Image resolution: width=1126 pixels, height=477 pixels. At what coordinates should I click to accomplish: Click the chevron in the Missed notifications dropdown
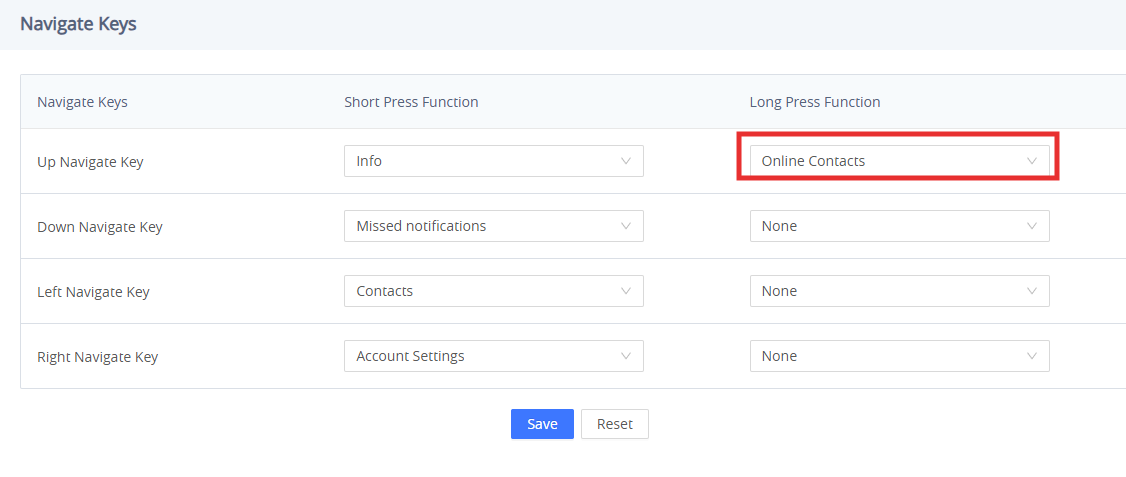625,226
